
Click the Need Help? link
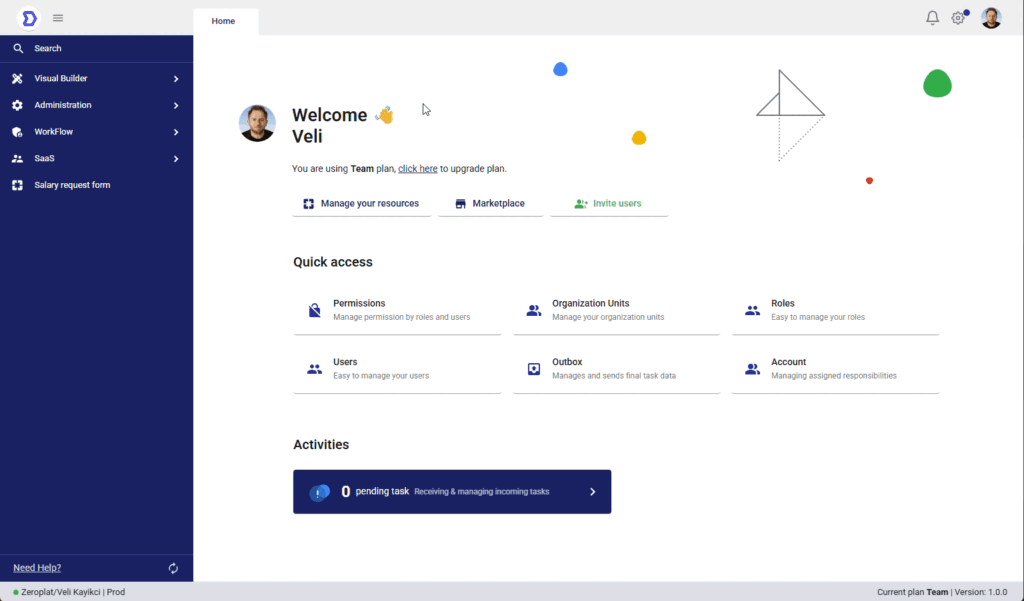[x=37, y=568]
